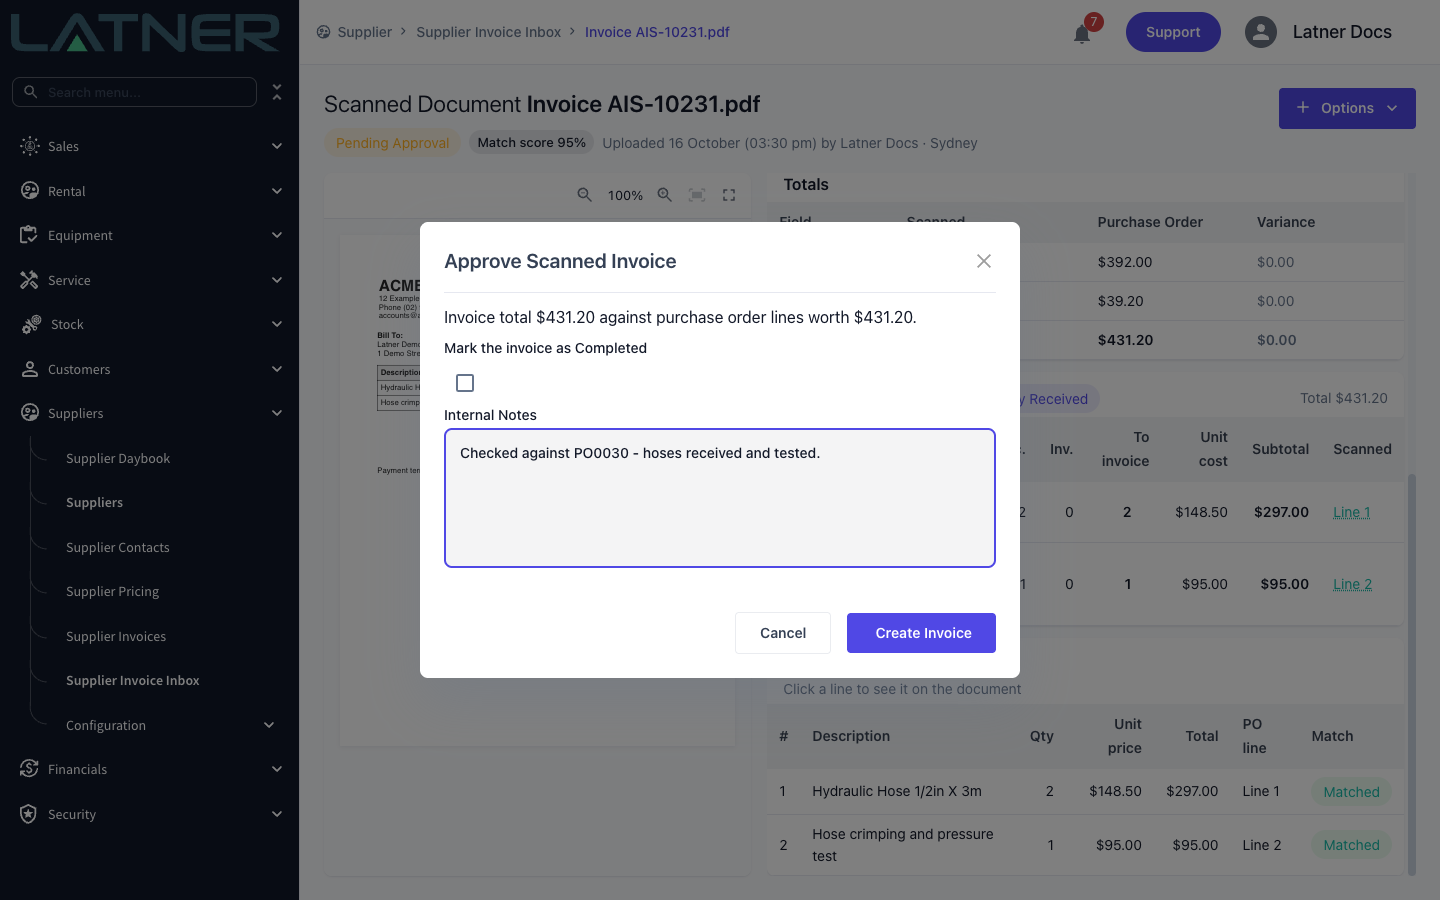Click the Pending Approval status badge
This screenshot has height=900, width=1440.
pyautogui.click(x=392, y=143)
